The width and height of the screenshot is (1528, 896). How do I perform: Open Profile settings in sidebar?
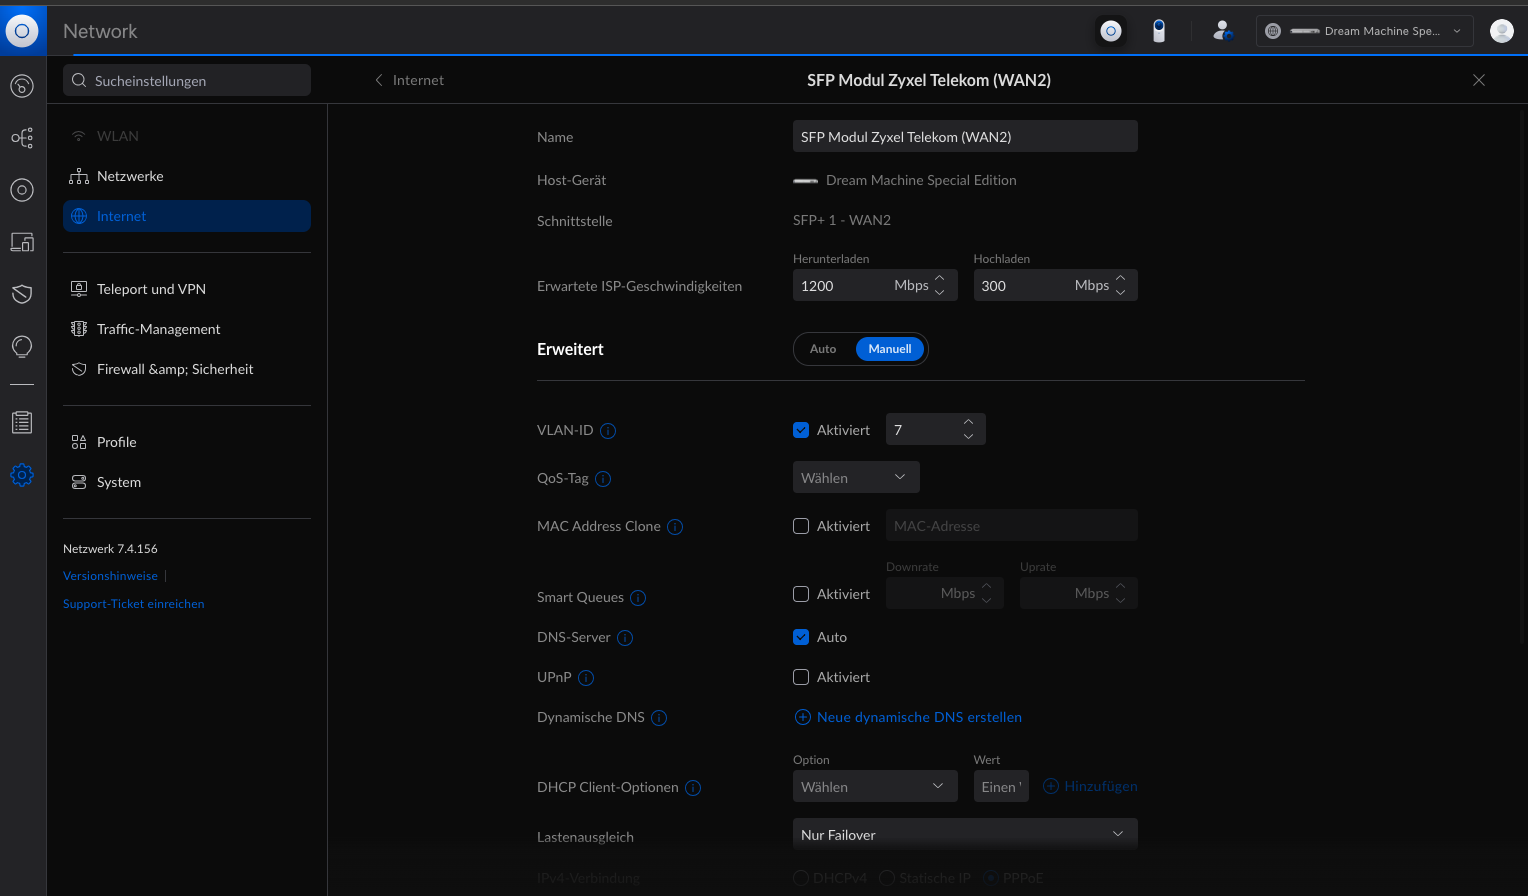point(187,442)
